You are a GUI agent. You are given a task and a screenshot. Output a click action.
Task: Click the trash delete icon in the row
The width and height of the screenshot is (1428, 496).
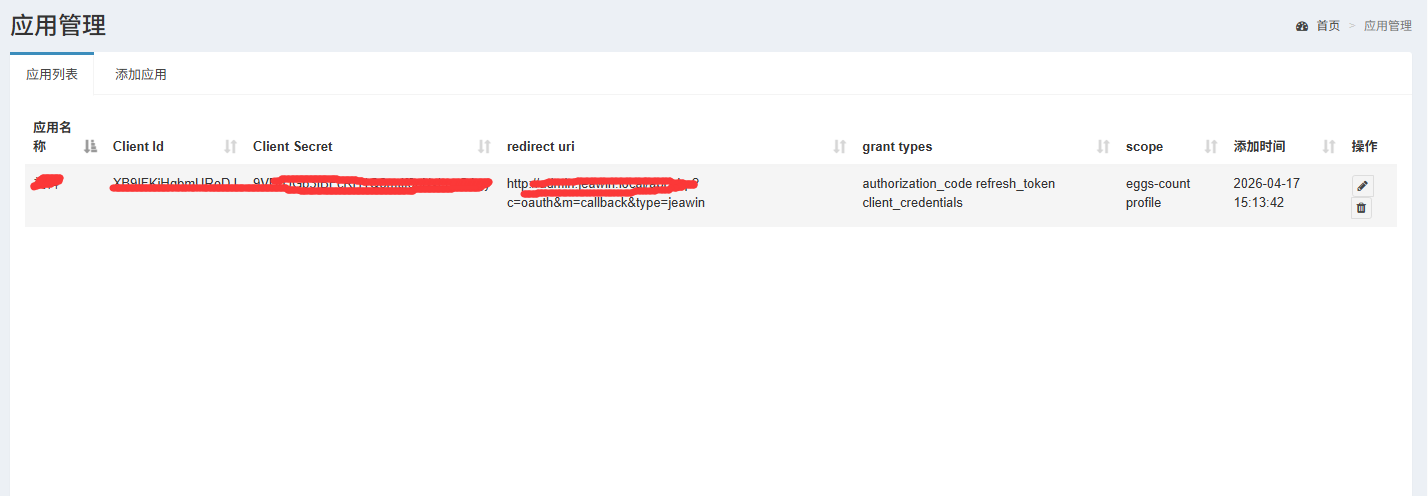tap(1361, 208)
